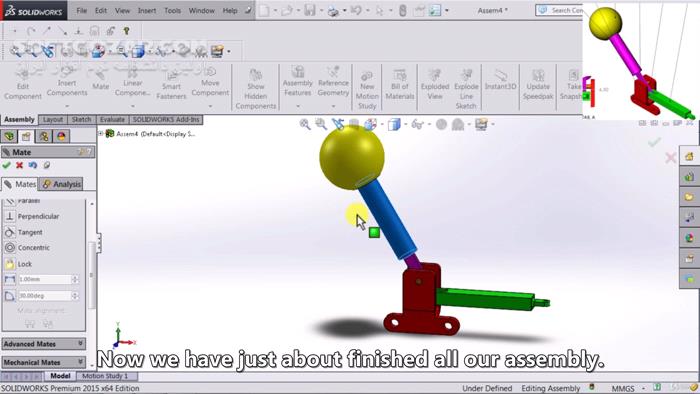Click the Print icon in the top toolbar

333,10
